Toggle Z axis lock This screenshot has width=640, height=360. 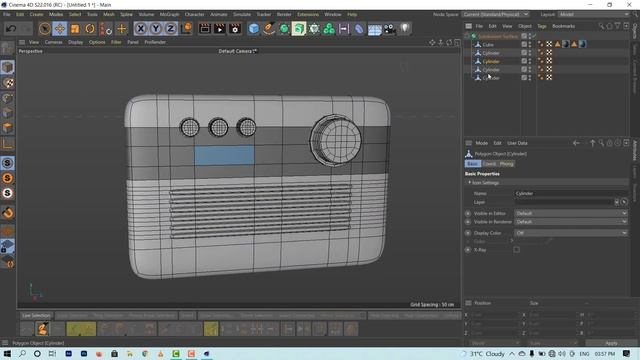tap(170, 29)
